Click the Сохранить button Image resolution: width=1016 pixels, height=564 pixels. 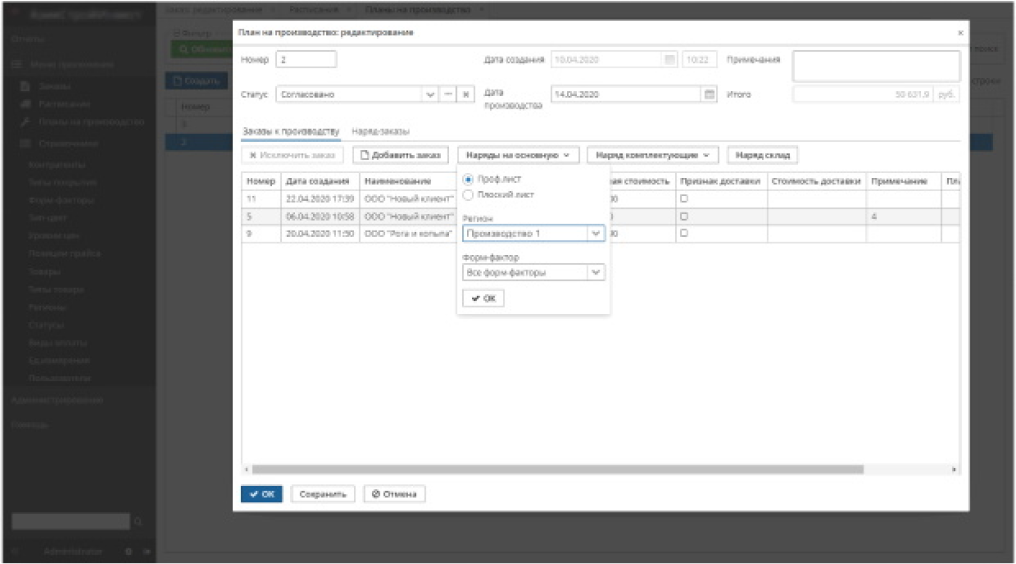pos(323,494)
